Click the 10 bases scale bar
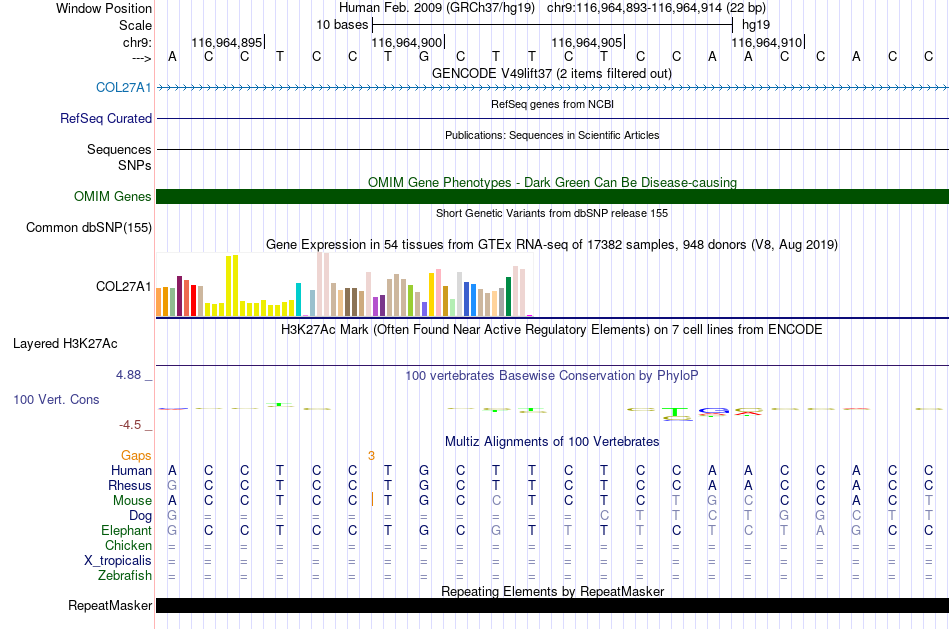The image size is (950, 629). coord(553,25)
